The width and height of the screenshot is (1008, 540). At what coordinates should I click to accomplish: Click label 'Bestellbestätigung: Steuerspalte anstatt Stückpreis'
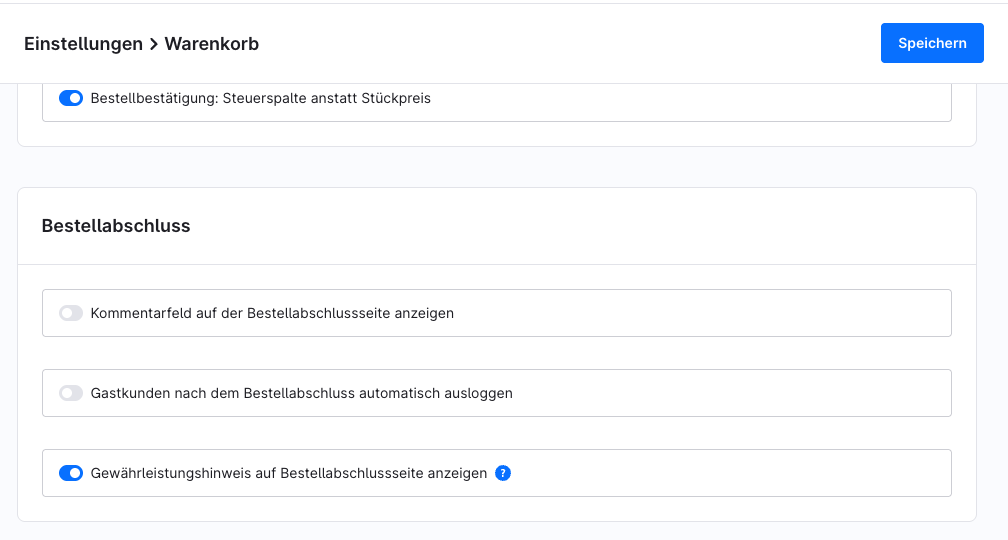tap(260, 98)
